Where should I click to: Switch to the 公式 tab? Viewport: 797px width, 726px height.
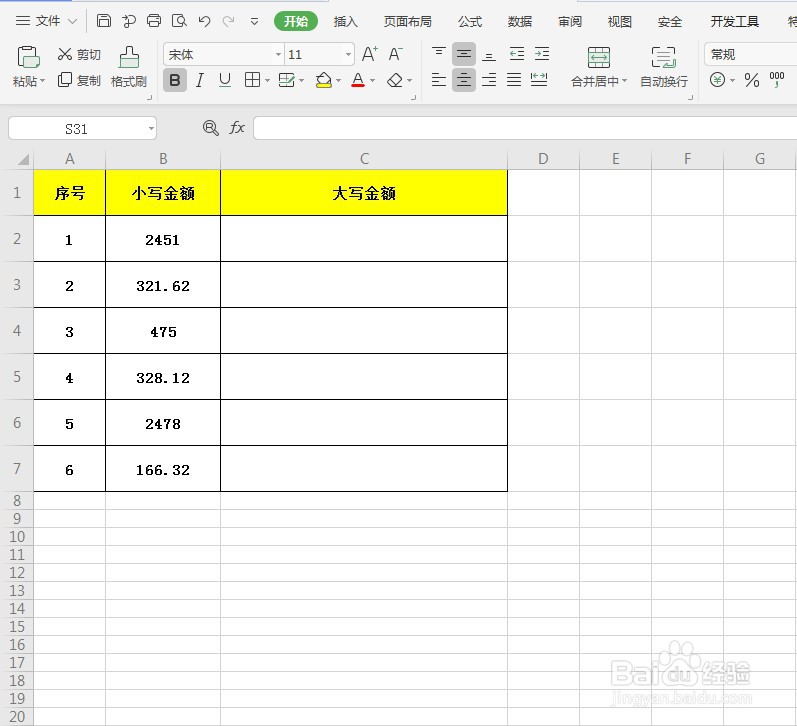[x=470, y=21]
